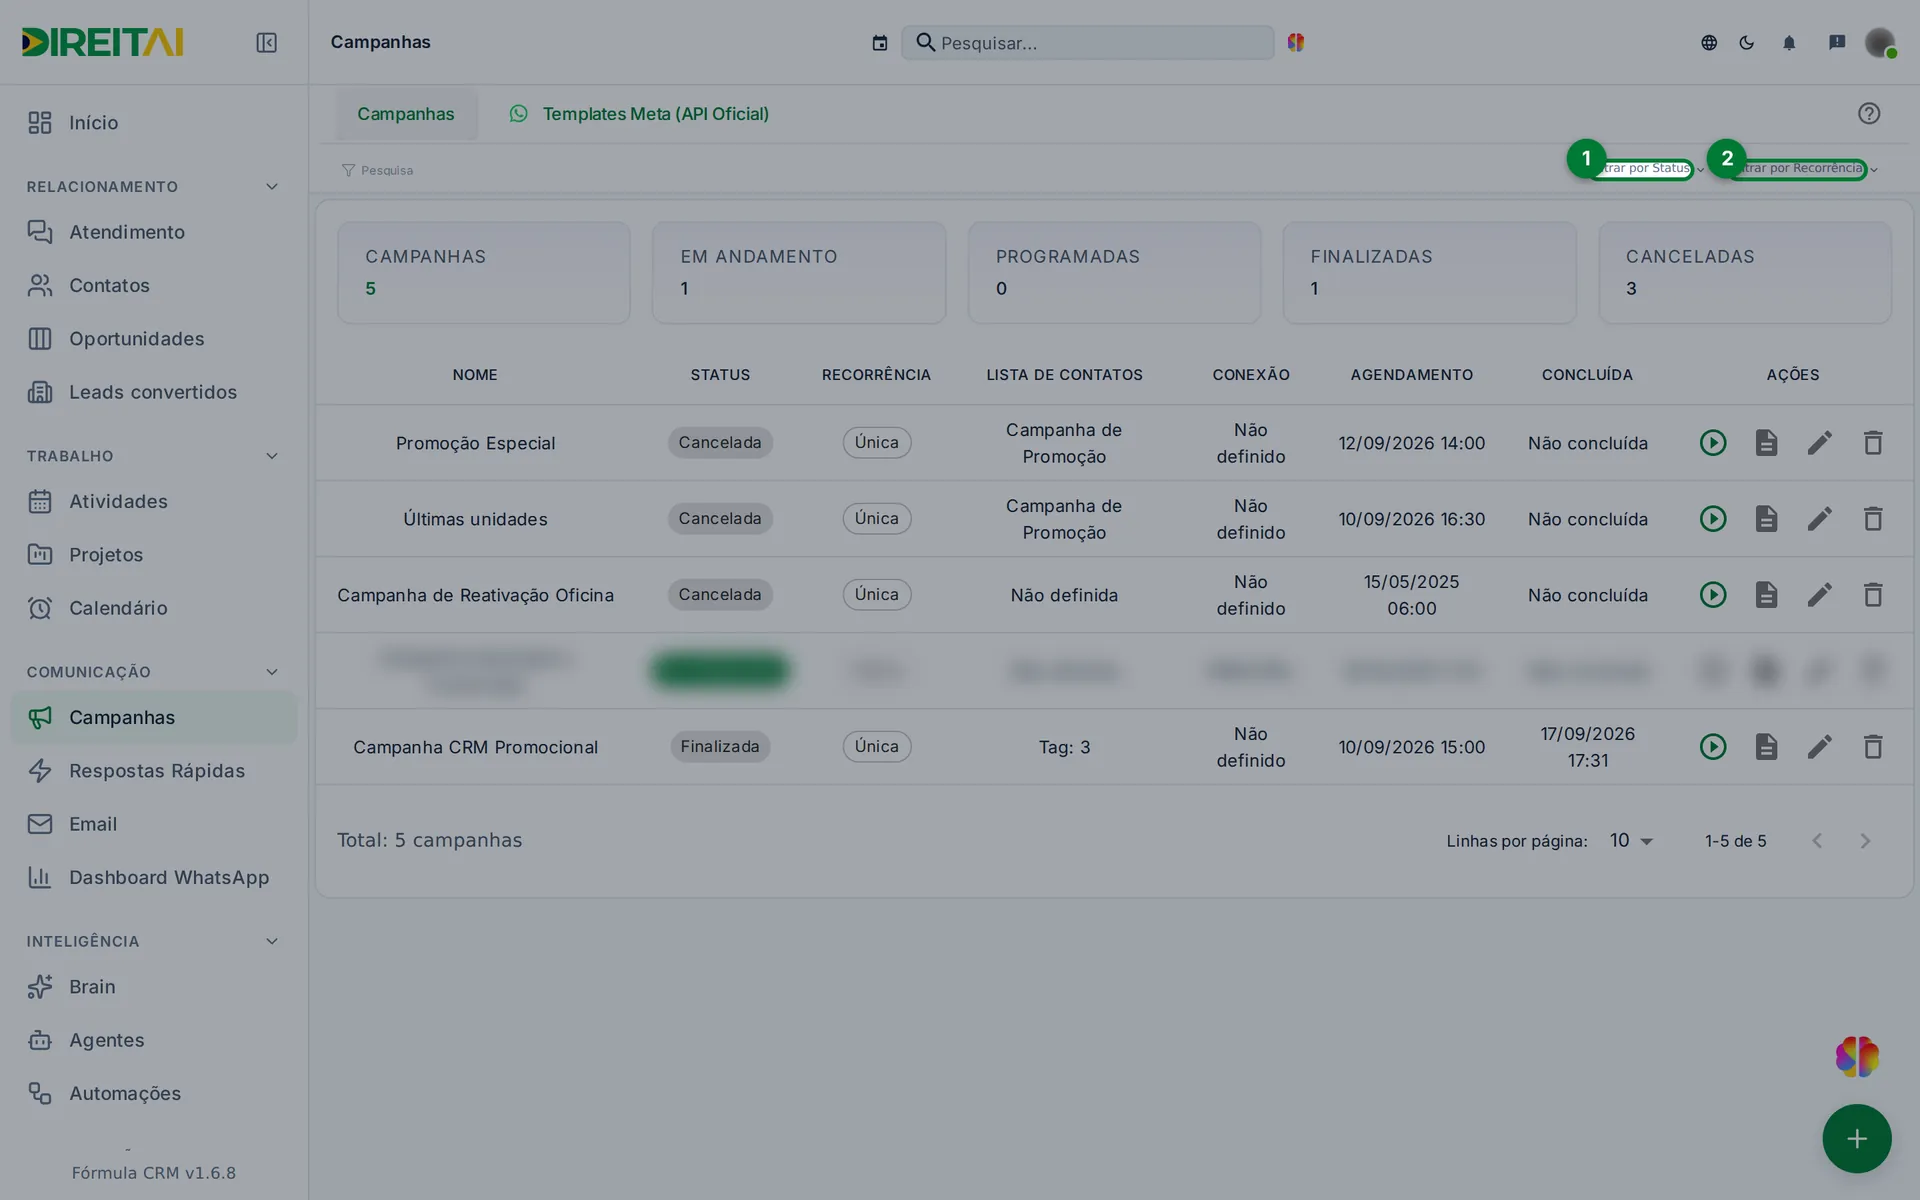The width and height of the screenshot is (1920, 1200).
Task: Open Respostas Rápidas page
Action: 154,770
